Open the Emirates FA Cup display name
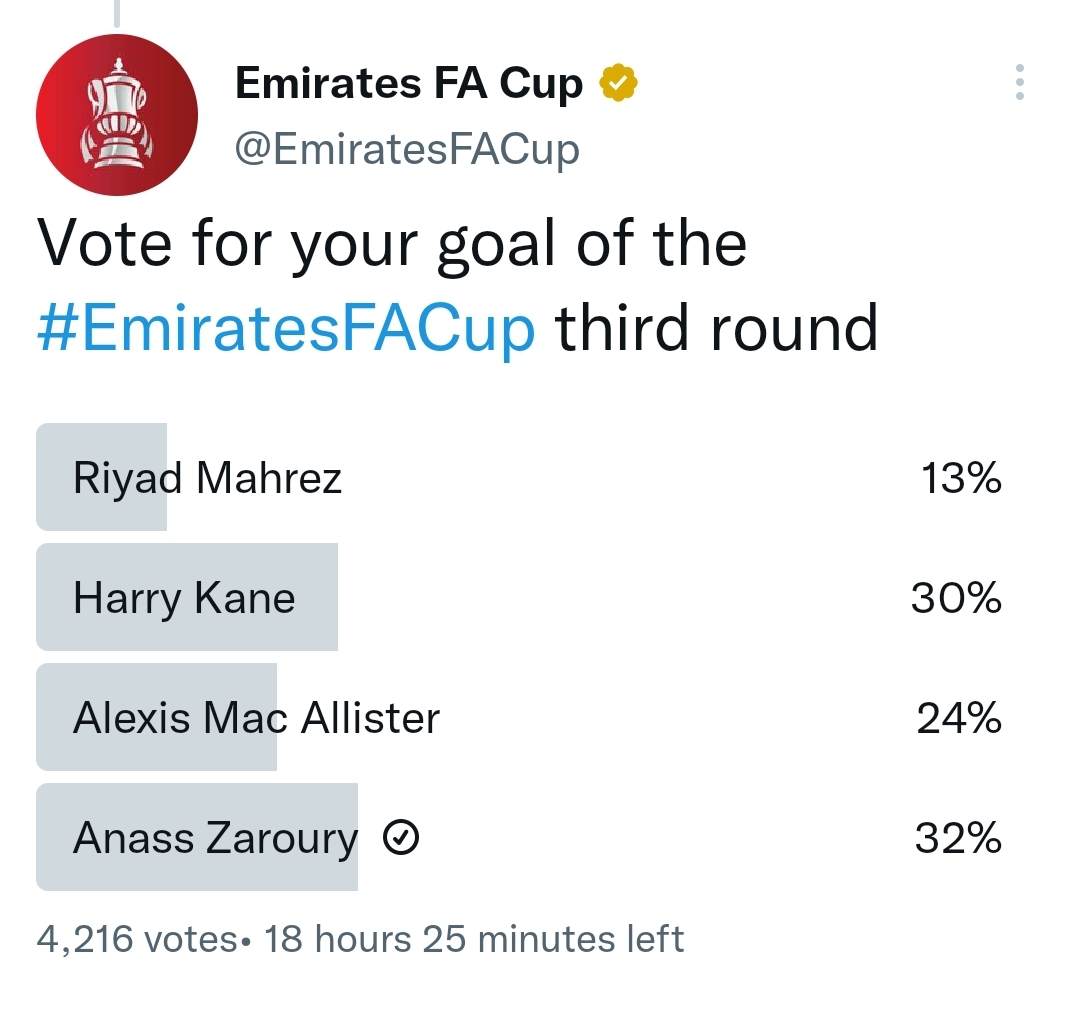The width and height of the screenshot is (1080, 1009). point(408,85)
